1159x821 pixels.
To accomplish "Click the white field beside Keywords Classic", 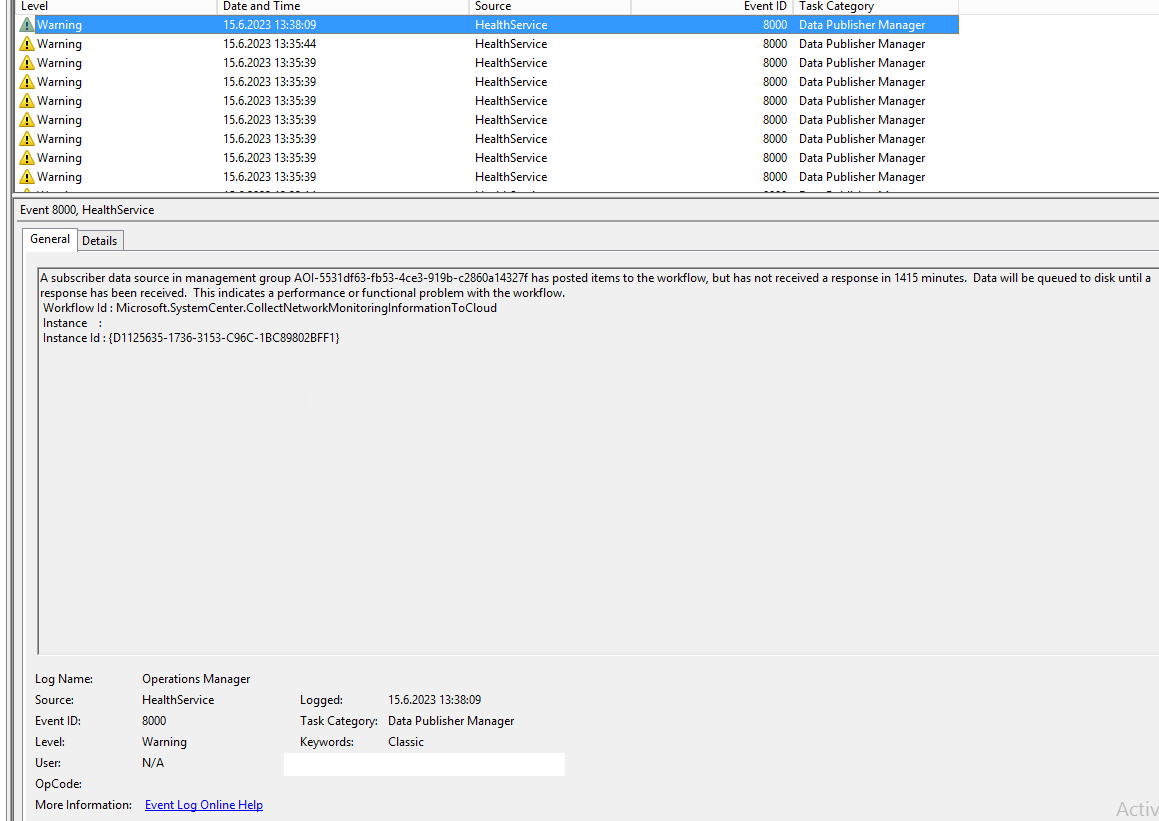I will 424,763.
